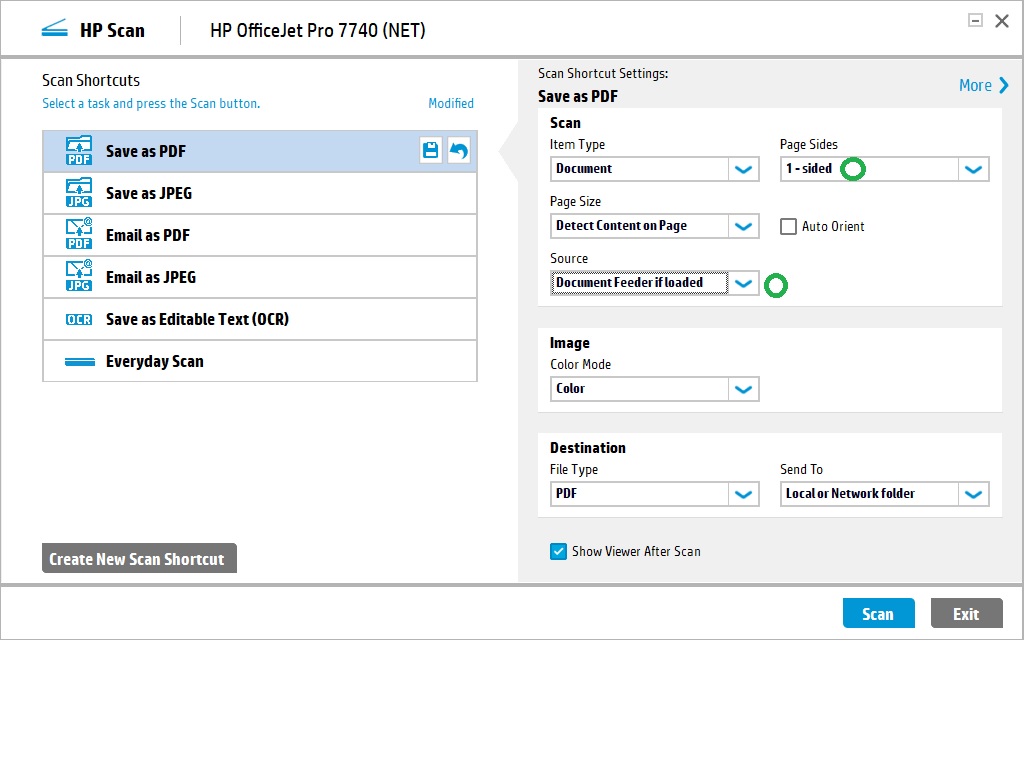Uncheck Show Viewer After Scan
The image size is (1024, 766).
(558, 551)
